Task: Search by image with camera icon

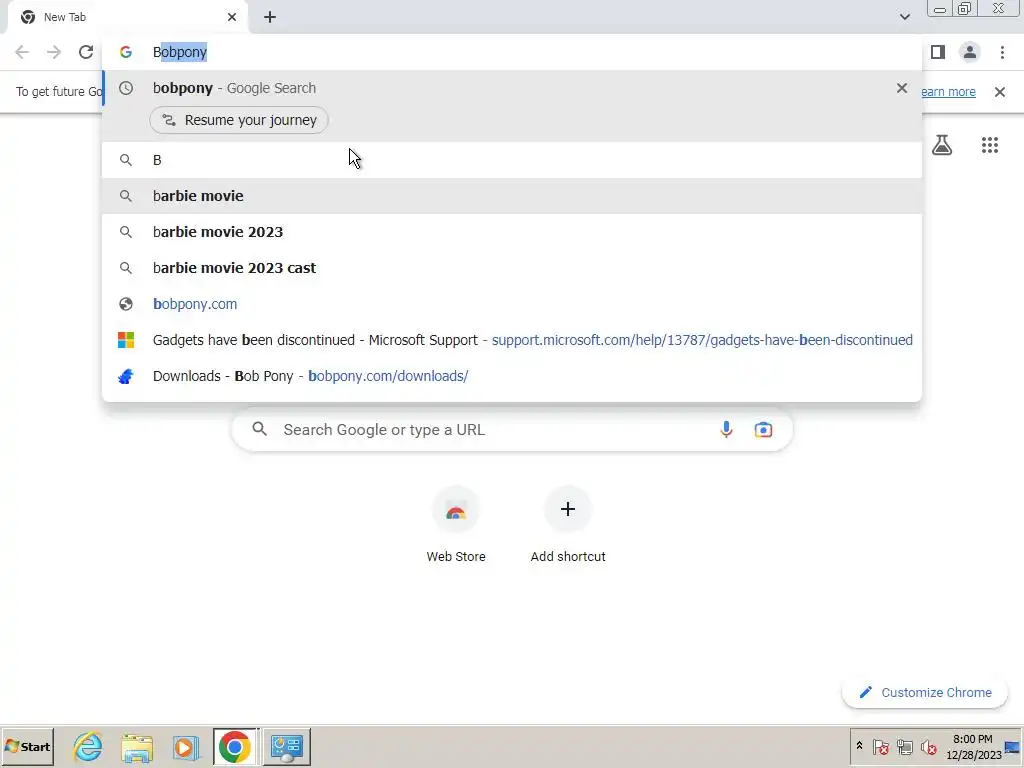Action: click(763, 430)
